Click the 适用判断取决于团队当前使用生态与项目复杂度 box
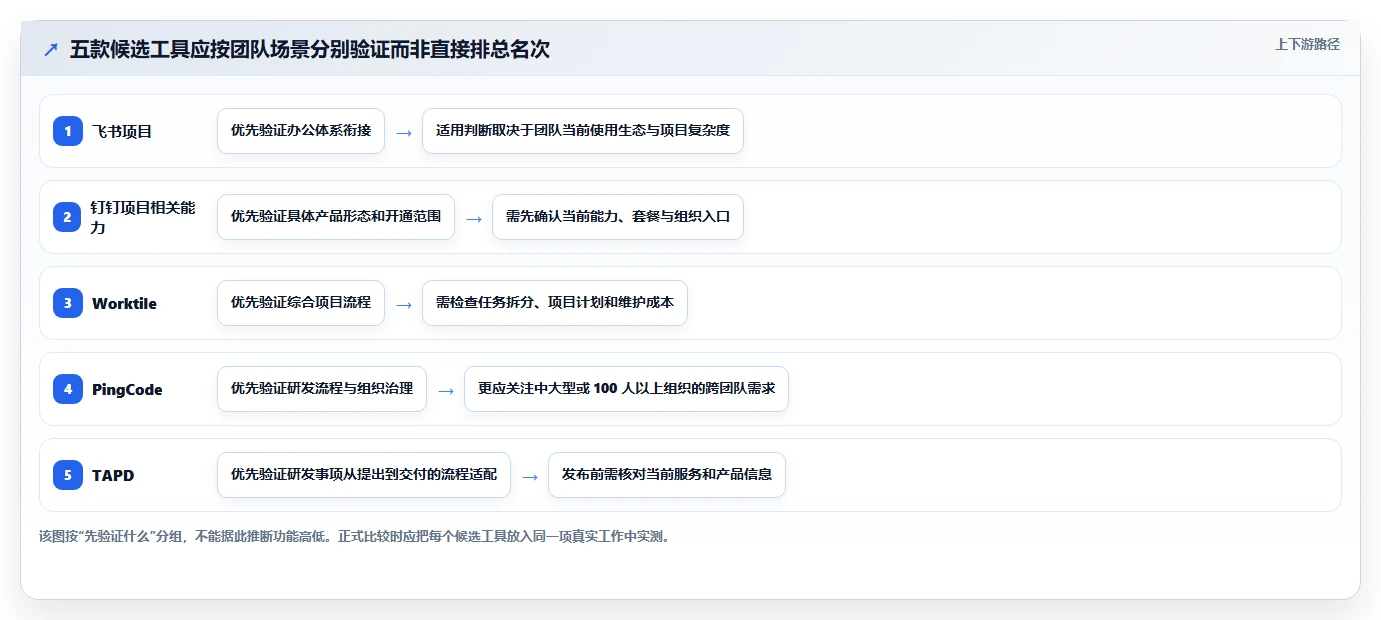Screen dimensions: 1381x620 click(583, 131)
